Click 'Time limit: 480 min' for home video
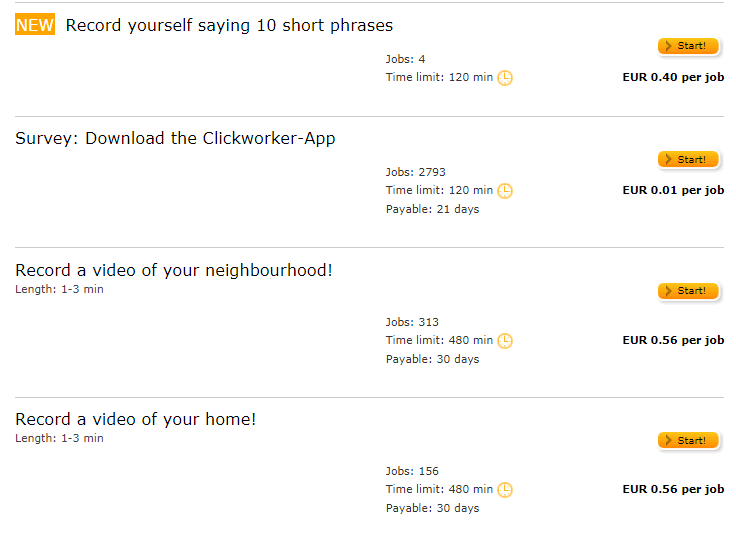The image size is (736, 535). pyautogui.click(x=439, y=490)
